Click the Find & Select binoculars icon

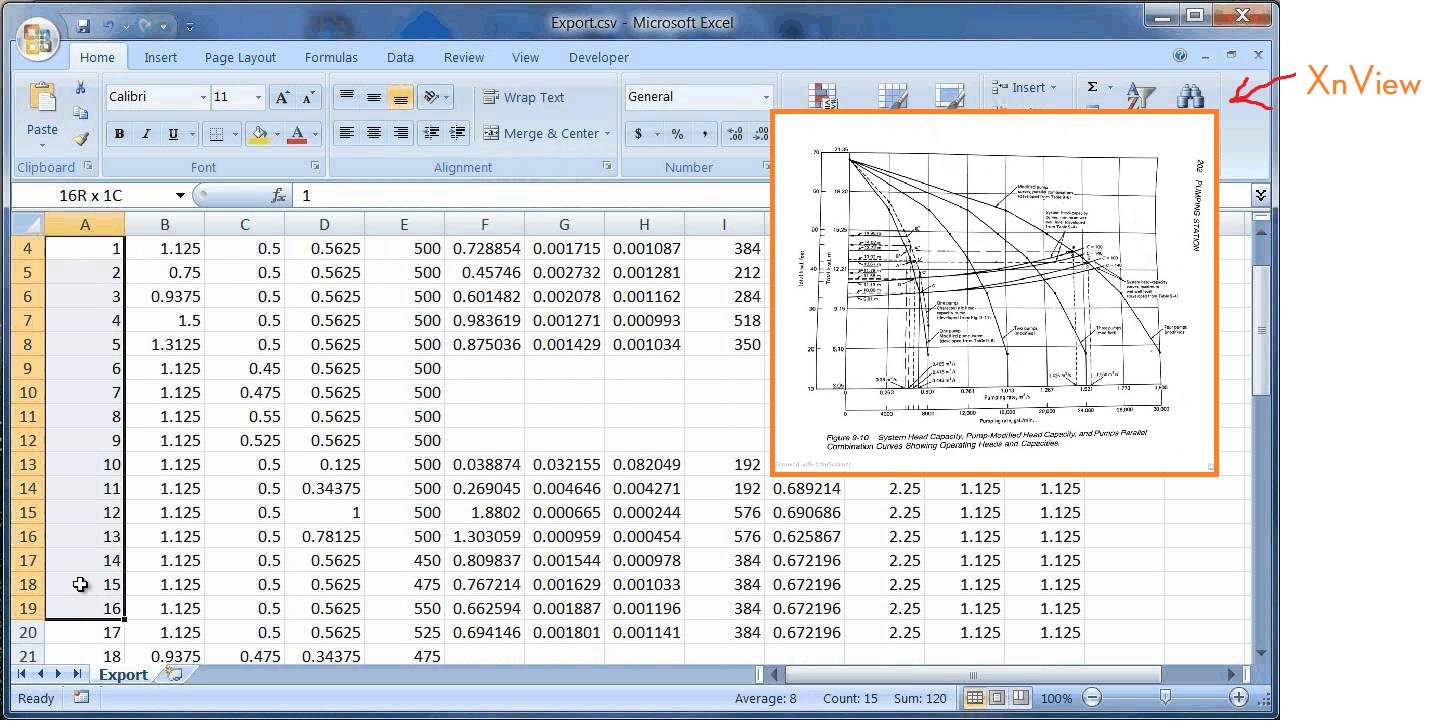click(x=1190, y=96)
